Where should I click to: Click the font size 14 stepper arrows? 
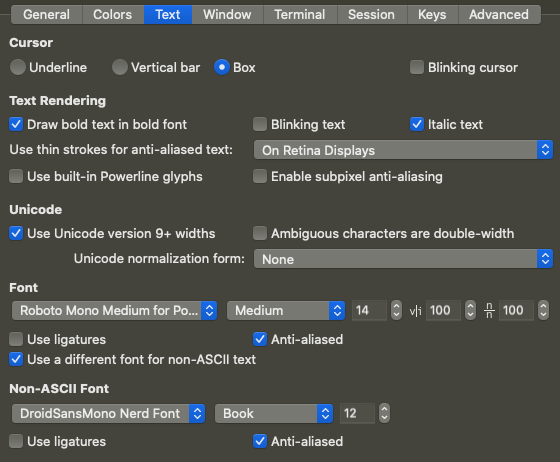[396, 310]
